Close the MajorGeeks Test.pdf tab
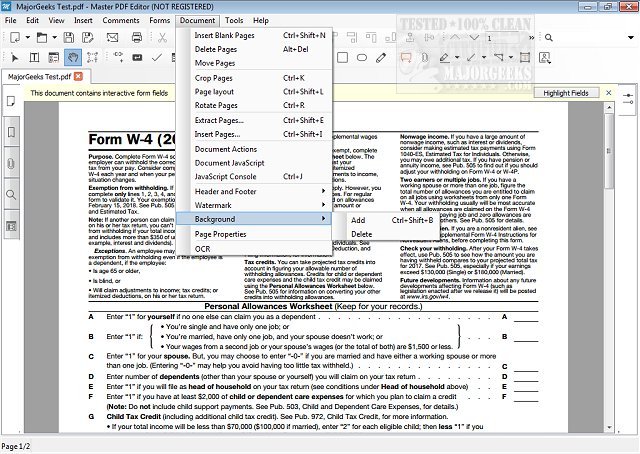 (78, 76)
